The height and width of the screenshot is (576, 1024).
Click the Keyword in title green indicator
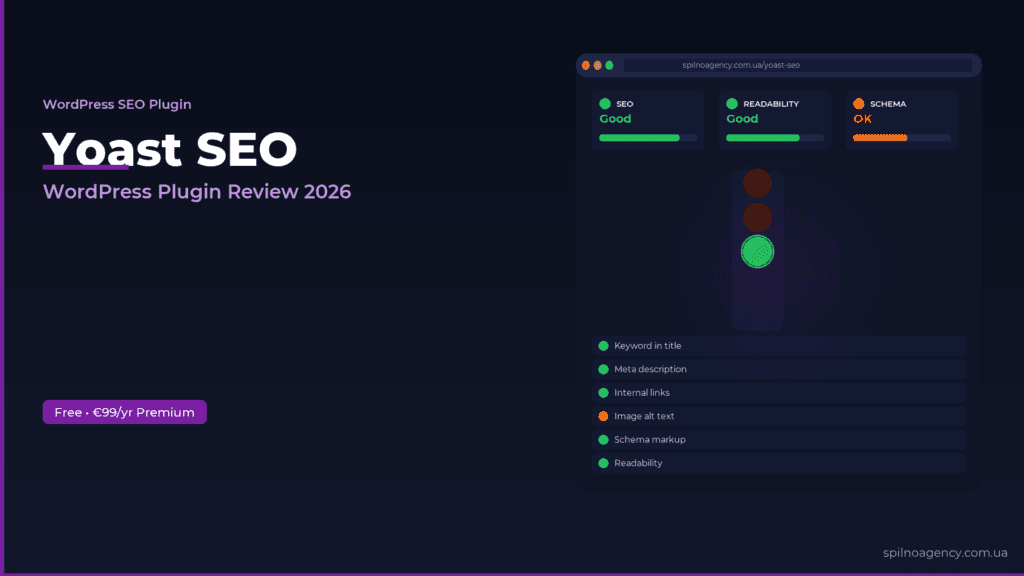(603, 345)
